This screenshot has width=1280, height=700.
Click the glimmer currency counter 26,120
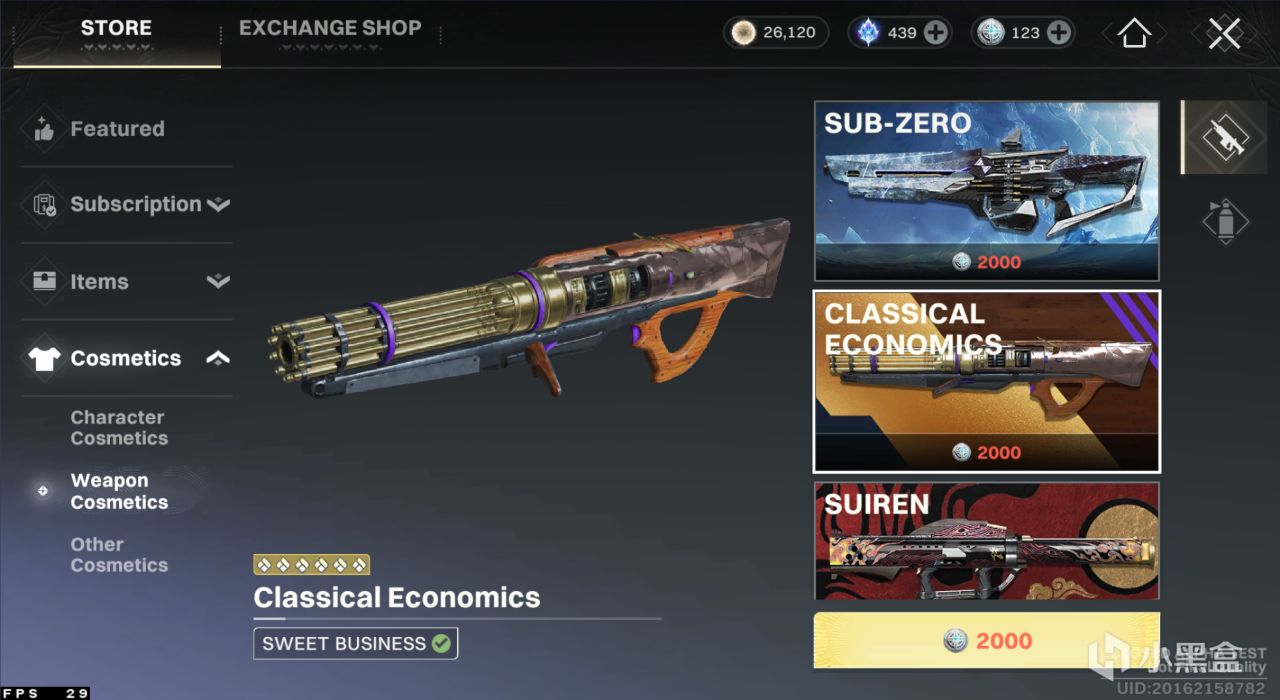776,32
